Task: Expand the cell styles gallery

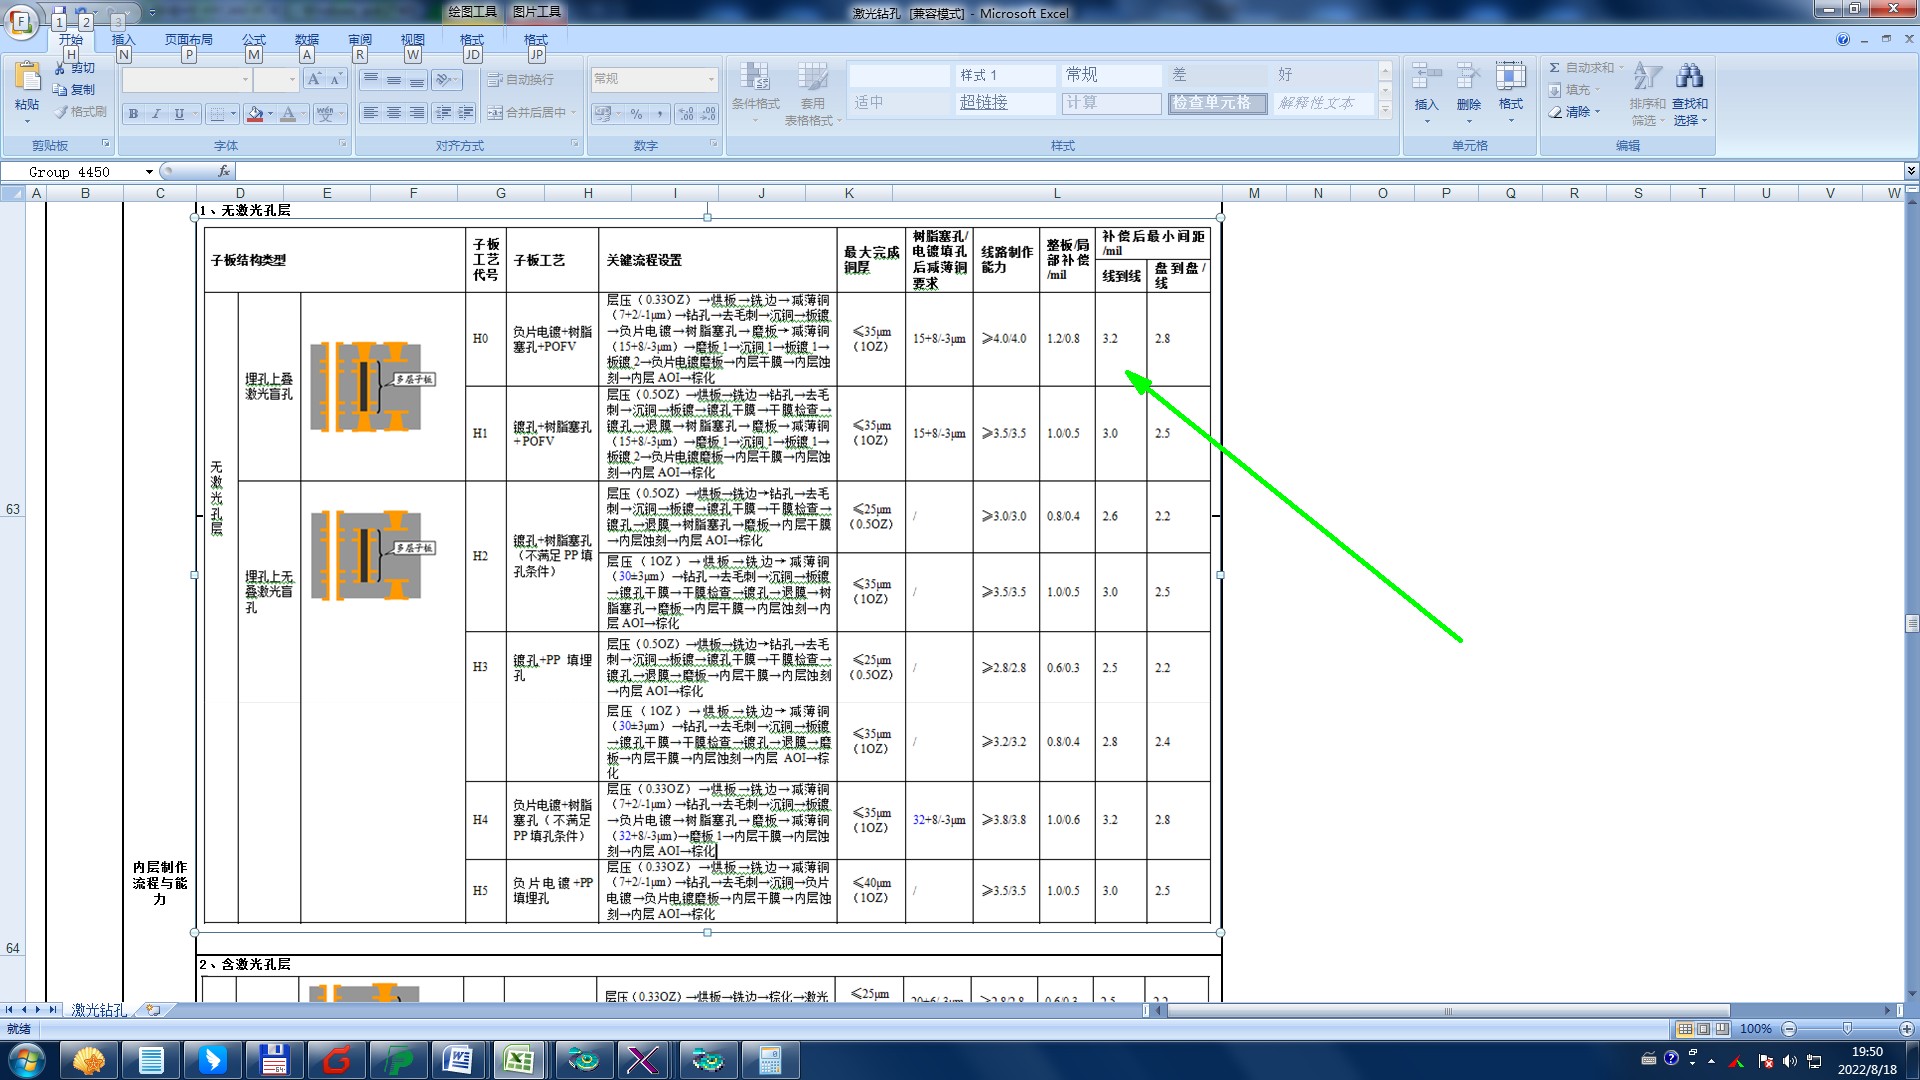Action: [x=1385, y=111]
